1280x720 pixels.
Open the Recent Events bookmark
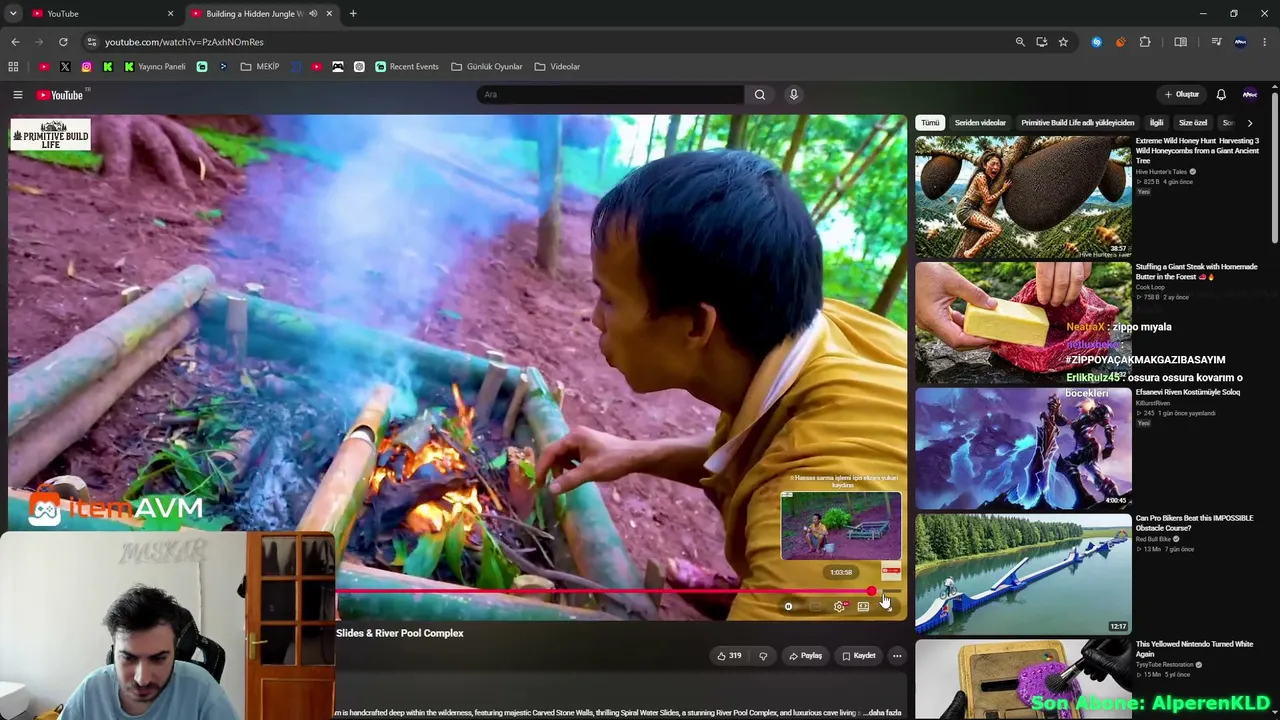click(x=407, y=67)
